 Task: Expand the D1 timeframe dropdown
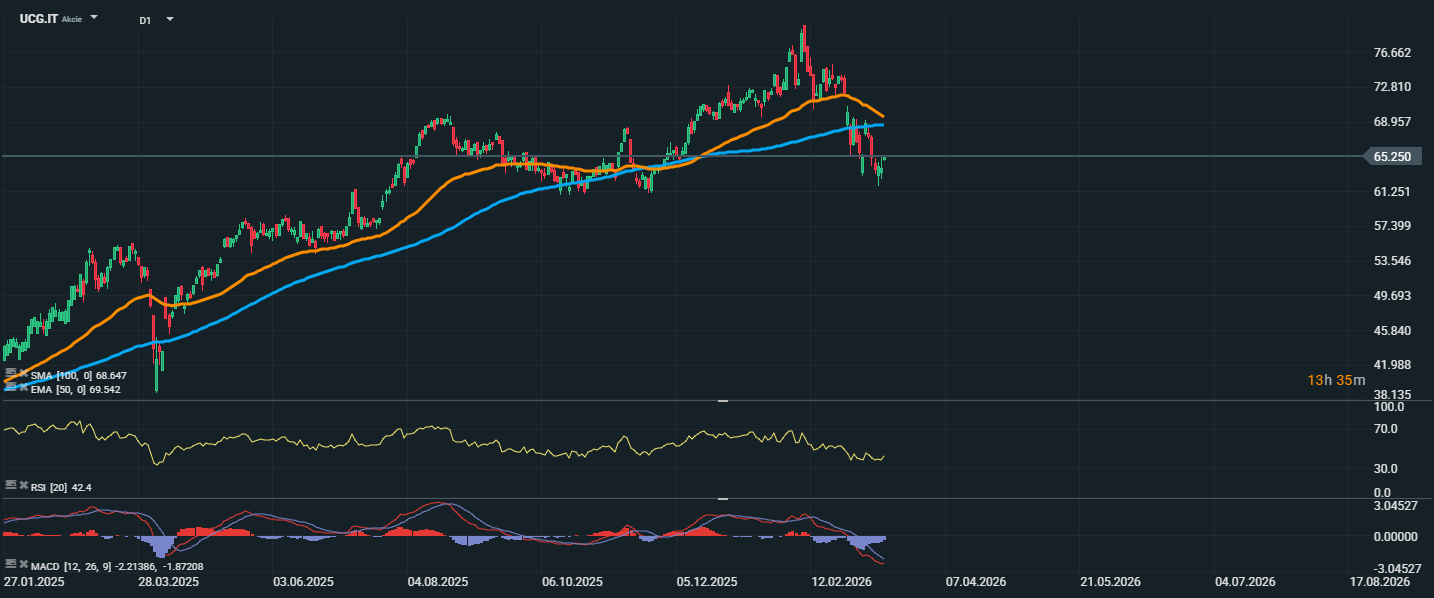169,19
